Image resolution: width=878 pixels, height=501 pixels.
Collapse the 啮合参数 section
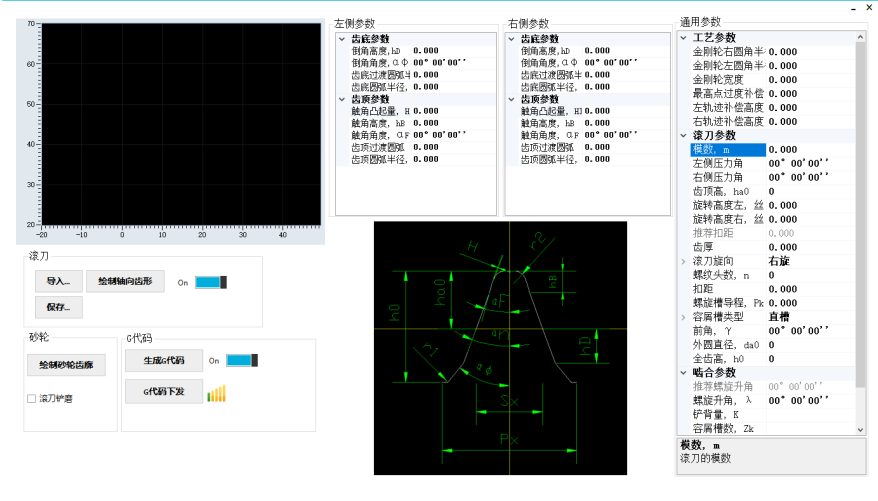point(684,372)
